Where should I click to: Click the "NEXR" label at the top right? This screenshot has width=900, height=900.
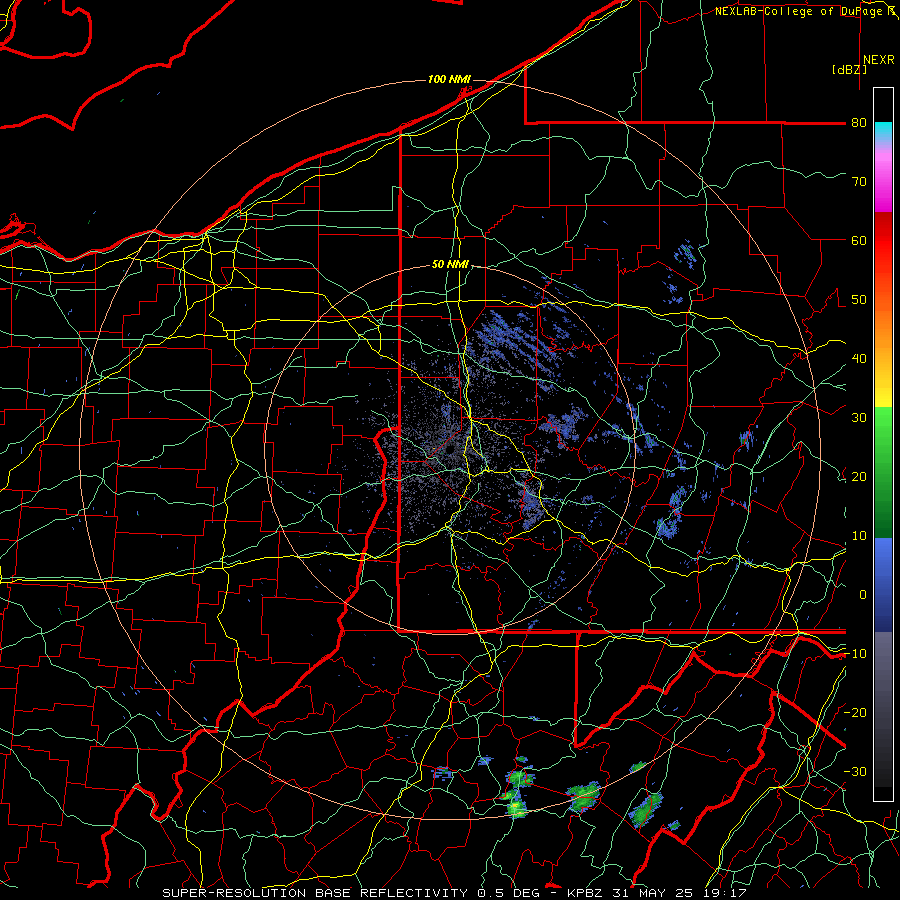click(879, 60)
